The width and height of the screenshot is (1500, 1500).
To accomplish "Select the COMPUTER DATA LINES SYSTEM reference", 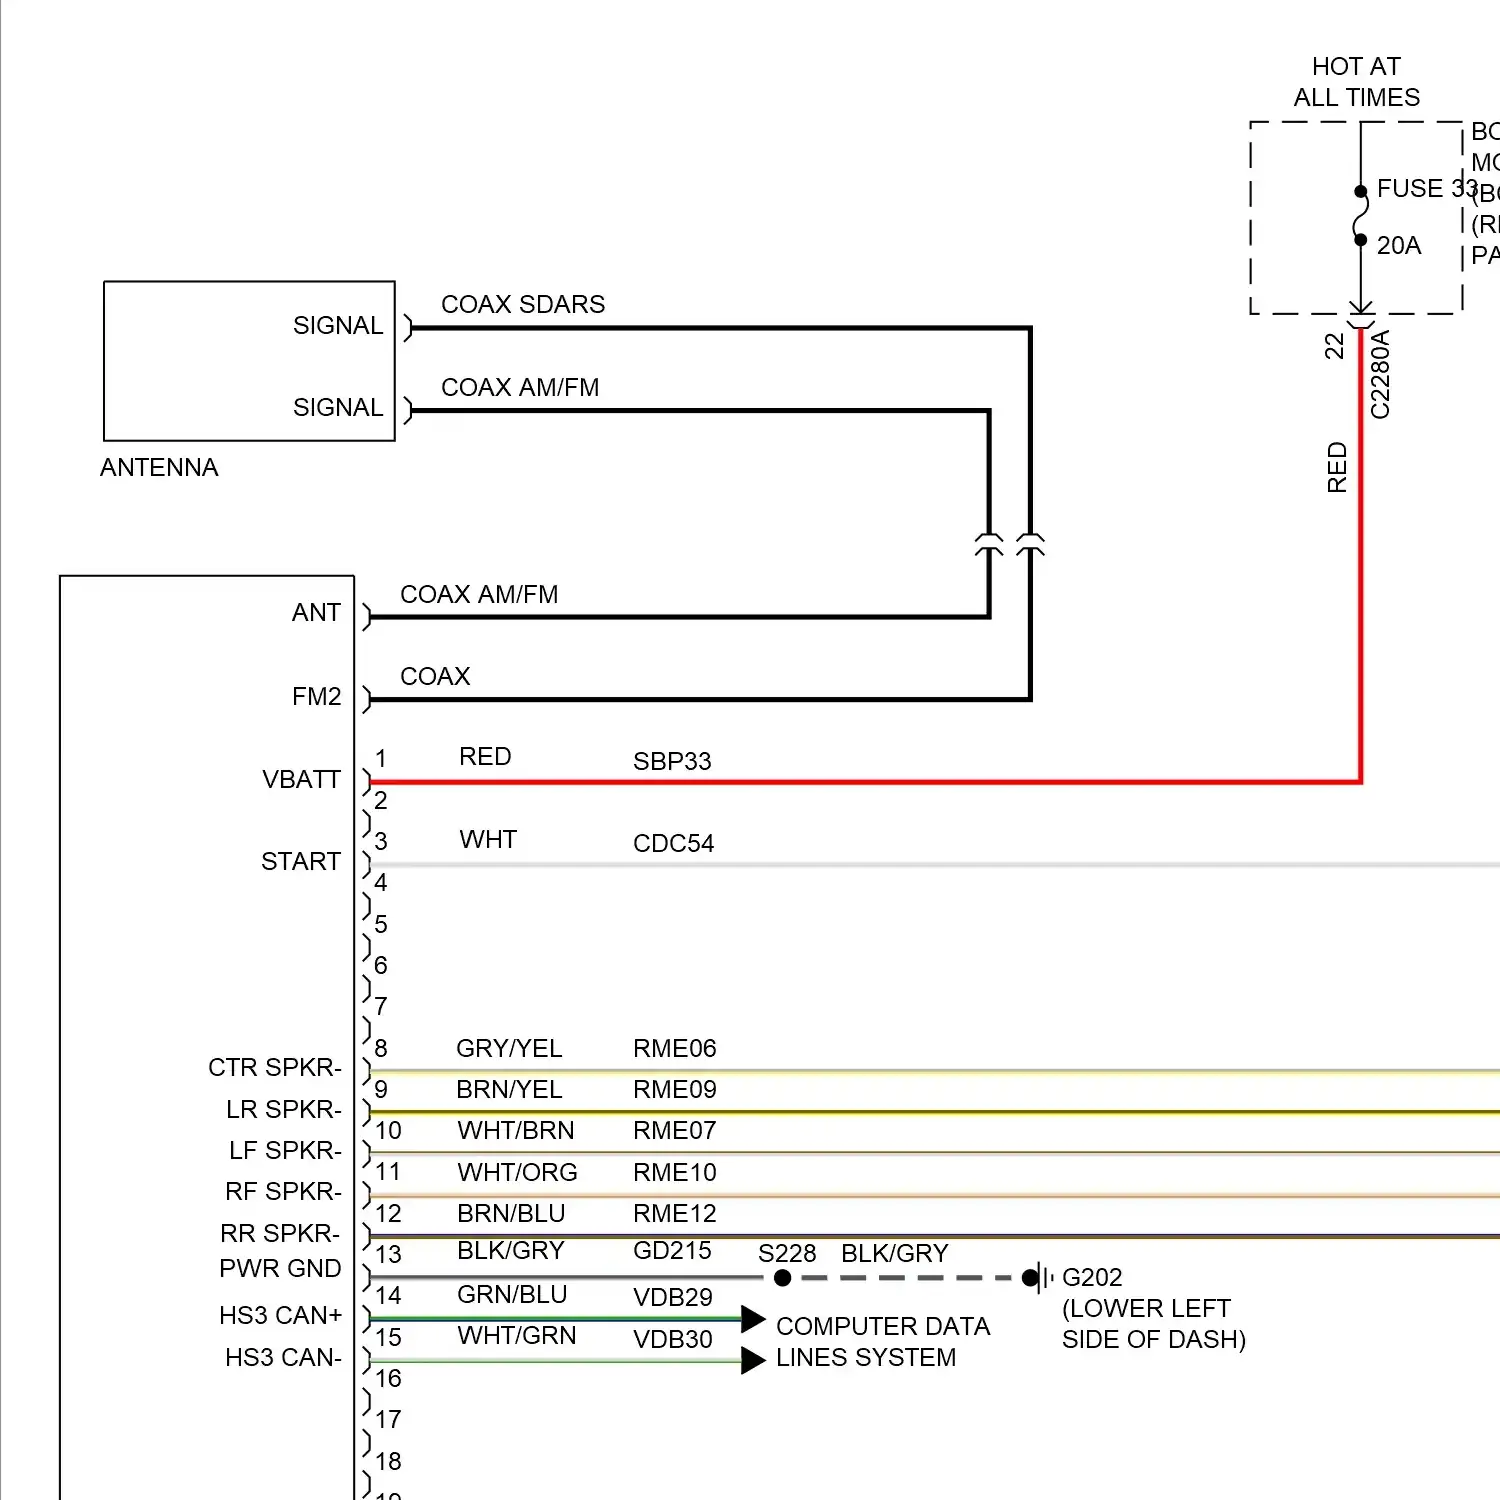I will pos(883,1341).
